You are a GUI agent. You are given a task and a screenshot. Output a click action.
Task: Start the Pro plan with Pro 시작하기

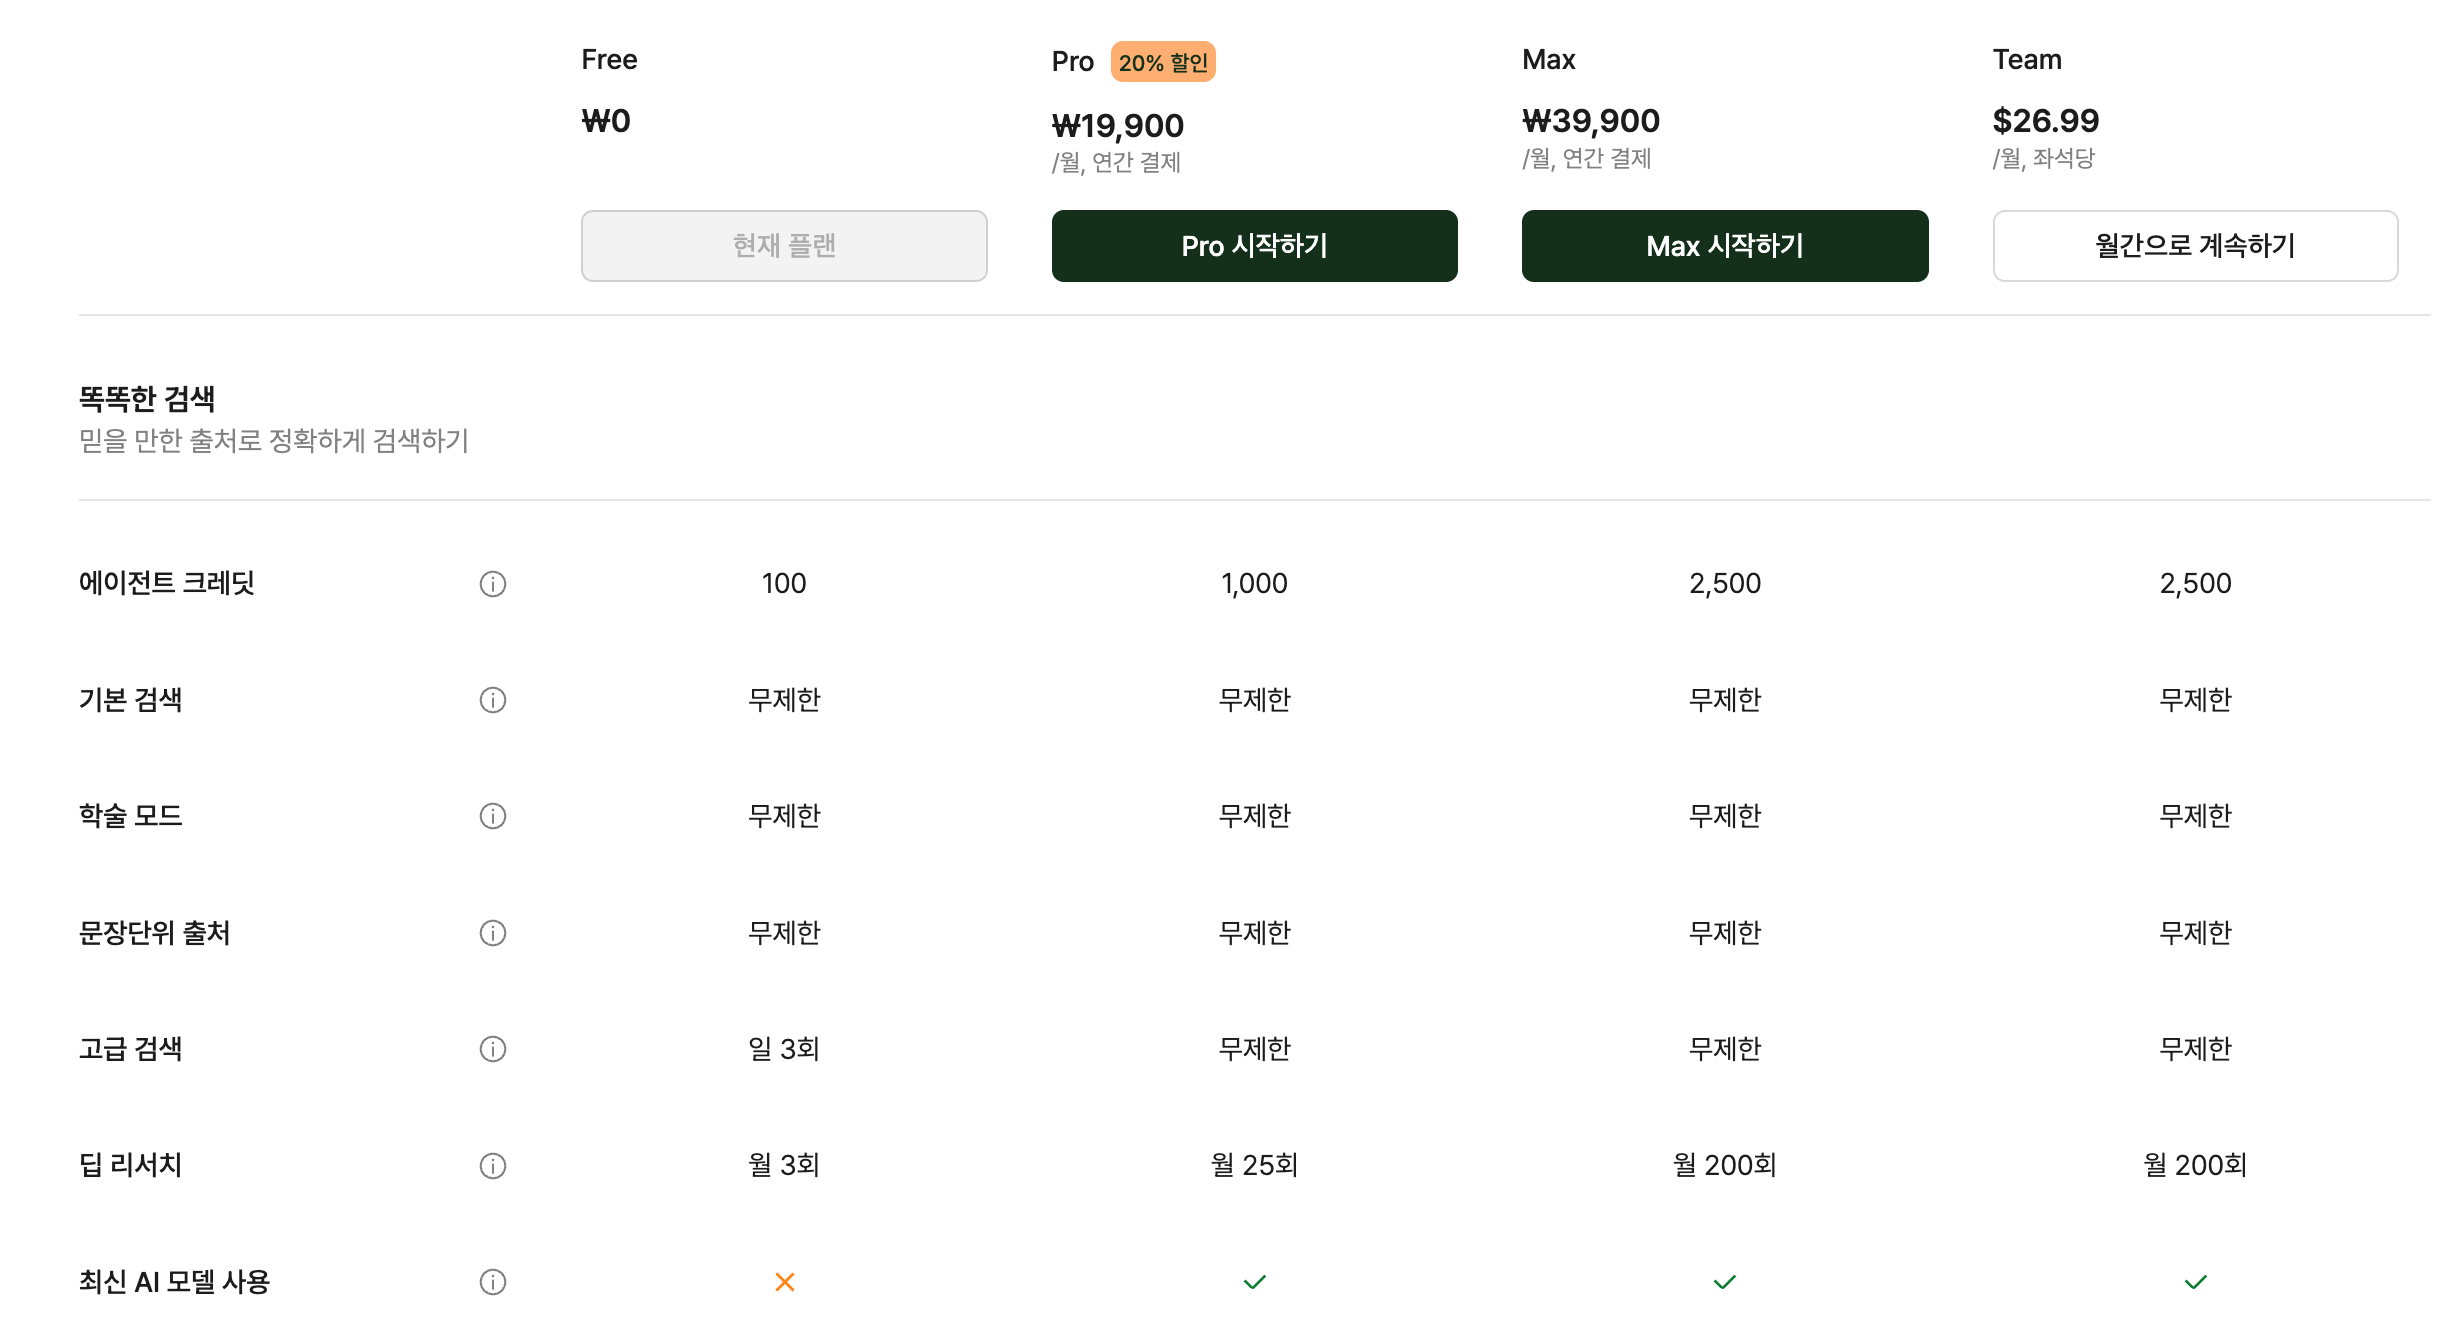[x=1255, y=246]
